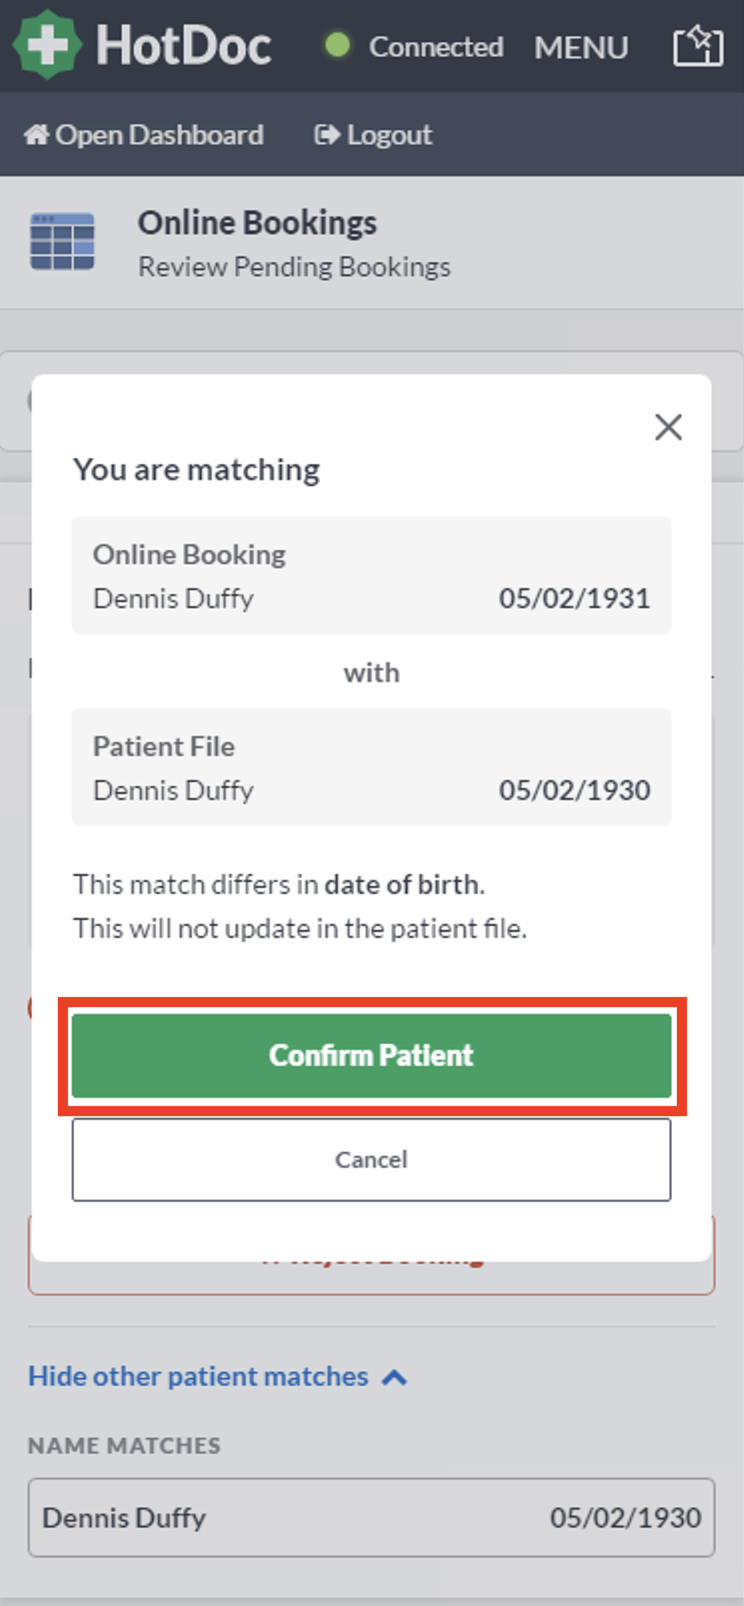
Task: Click the Review Pending Bookings subtitle
Action: pyautogui.click(x=294, y=266)
